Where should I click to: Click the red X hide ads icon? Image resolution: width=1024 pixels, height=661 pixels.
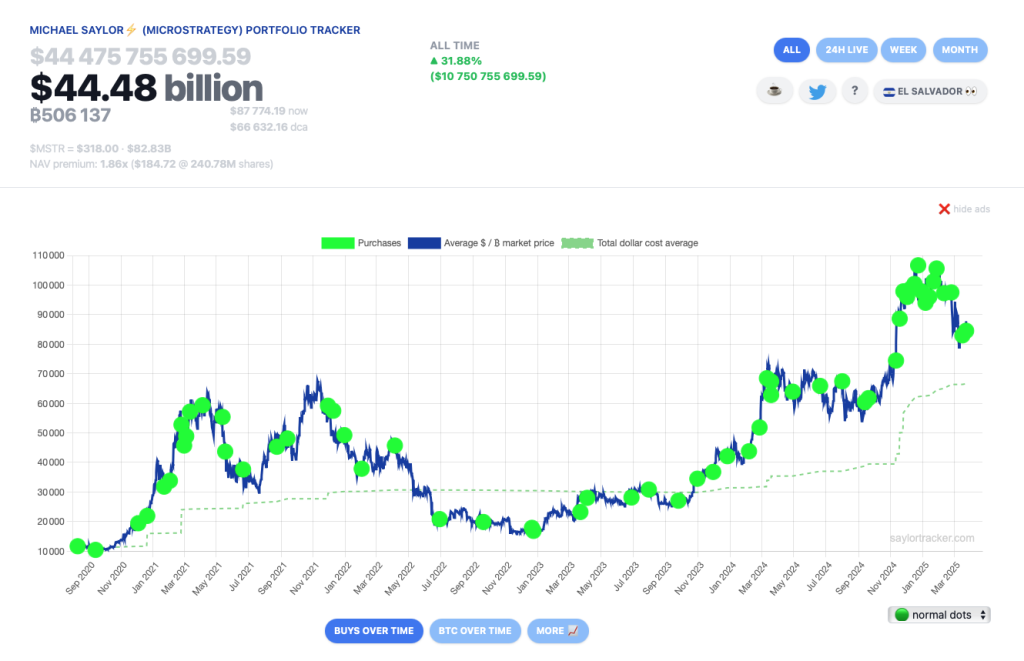click(944, 209)
